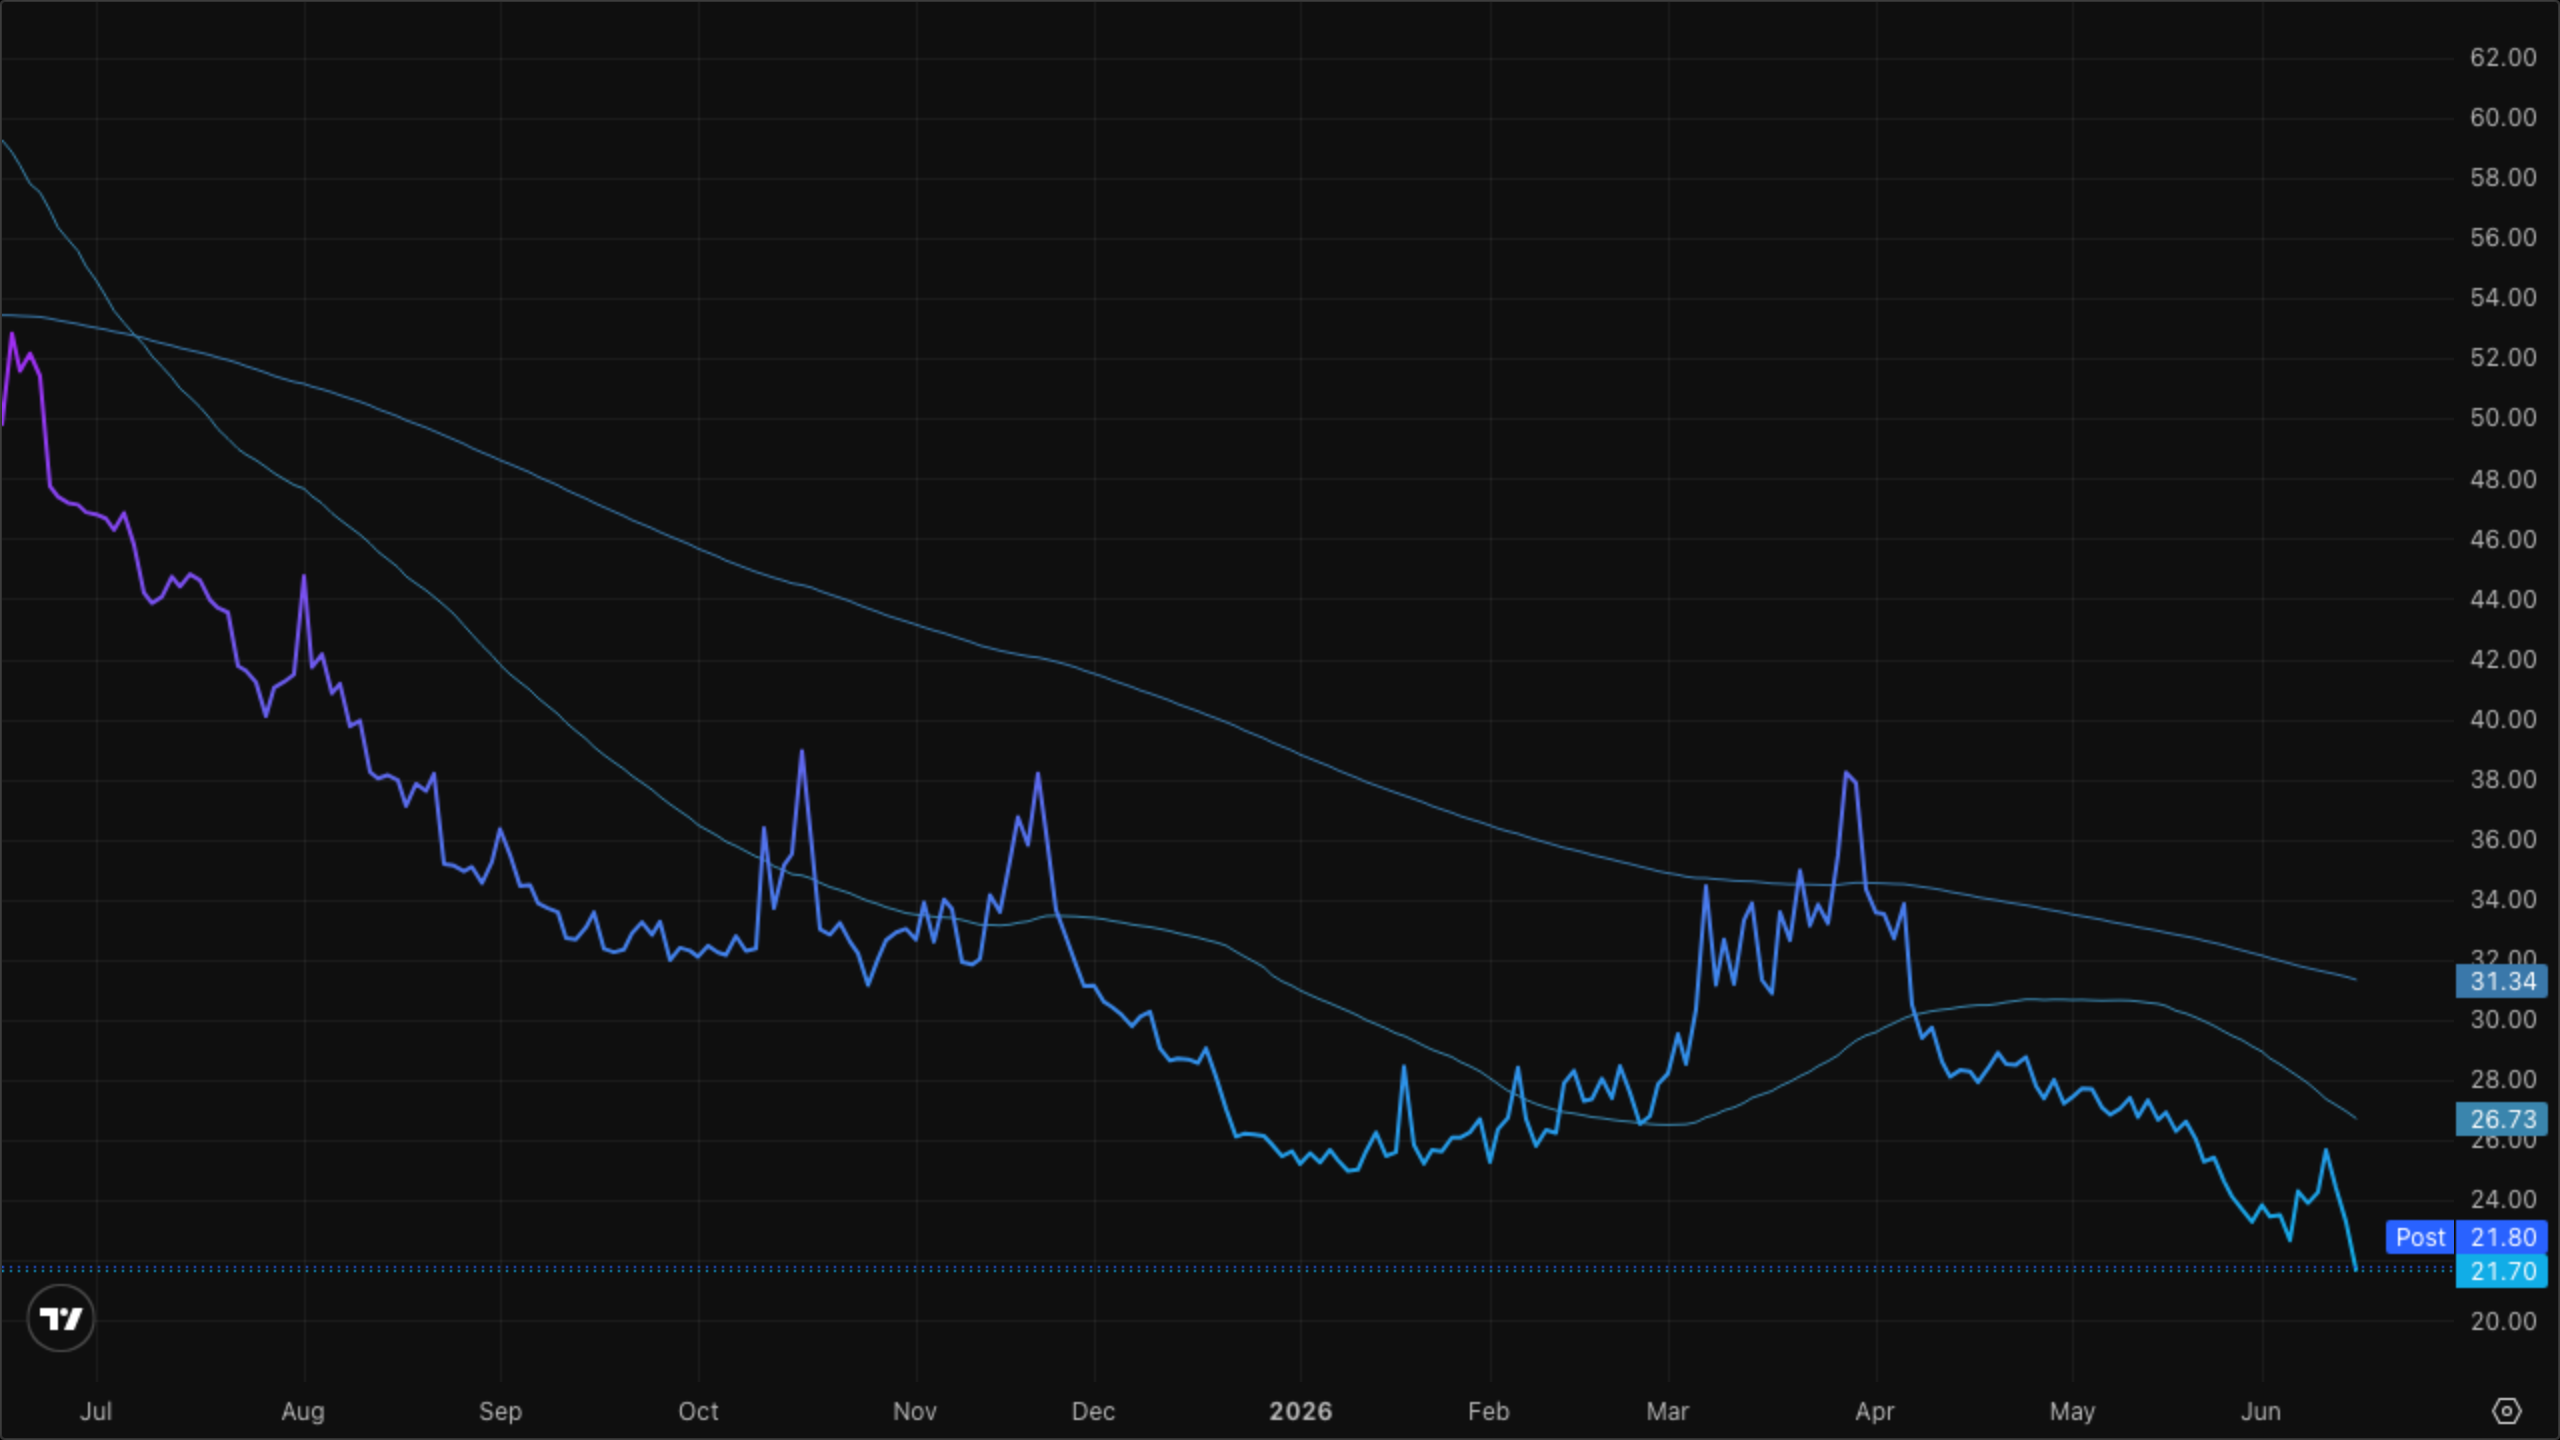This screenshot has height=1440, width=2560.
Task: Click the May label on time axis
Action: 2072,1411
